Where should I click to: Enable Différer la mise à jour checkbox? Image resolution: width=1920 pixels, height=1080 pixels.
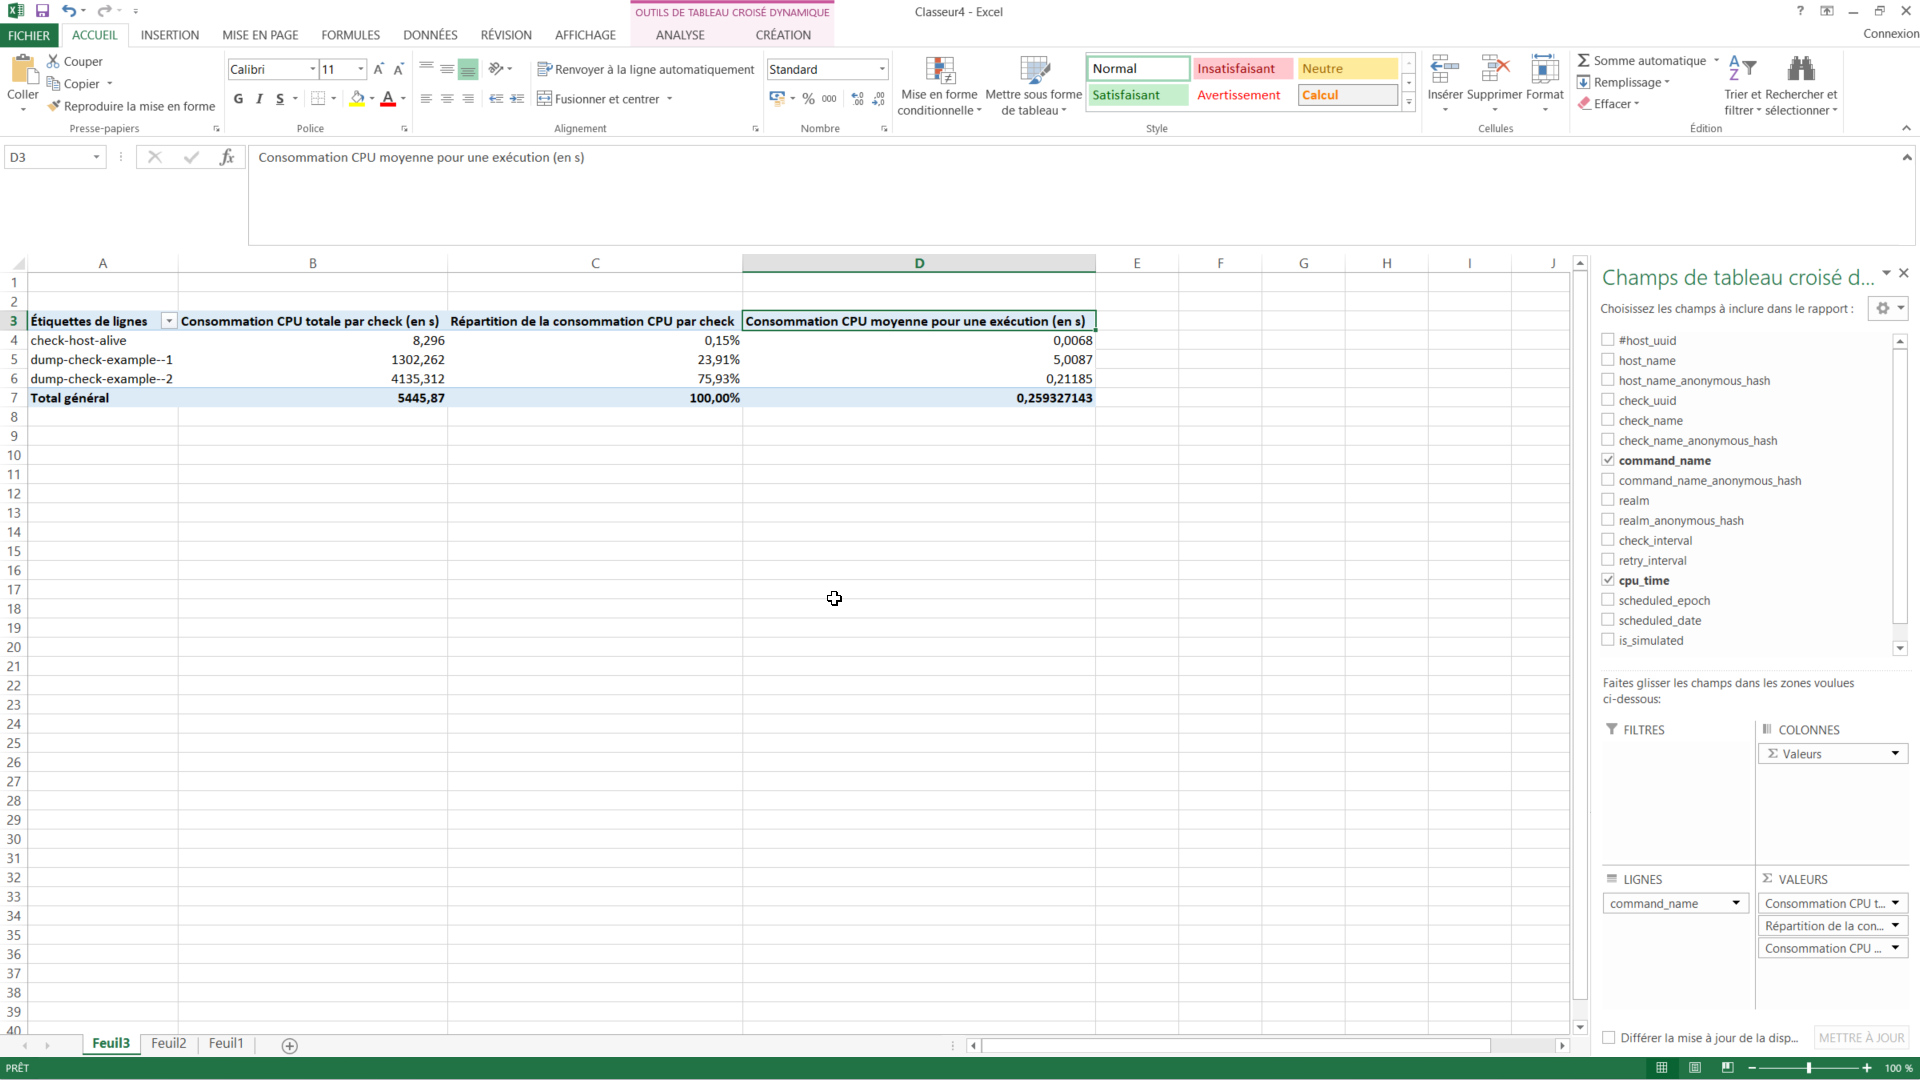pyautogui.click(x=1609, y=1038)
